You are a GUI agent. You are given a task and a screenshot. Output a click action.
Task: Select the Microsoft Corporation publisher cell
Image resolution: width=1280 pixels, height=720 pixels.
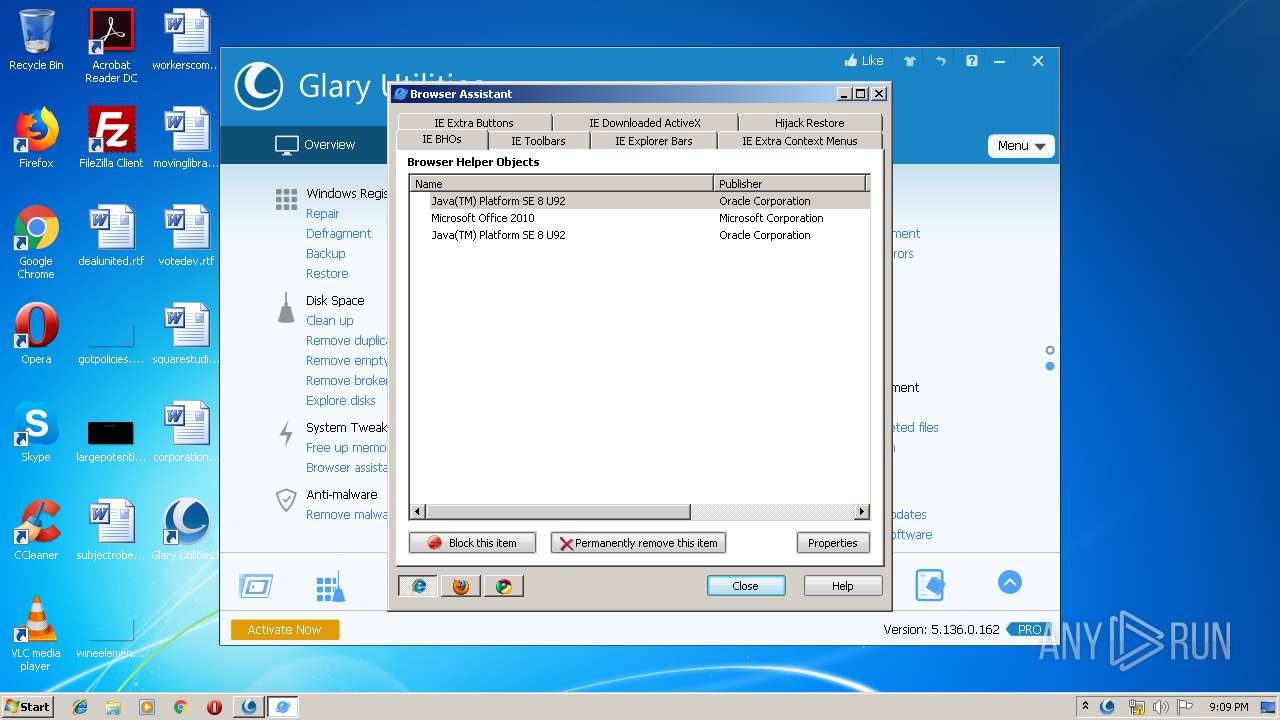click(771, 218)
